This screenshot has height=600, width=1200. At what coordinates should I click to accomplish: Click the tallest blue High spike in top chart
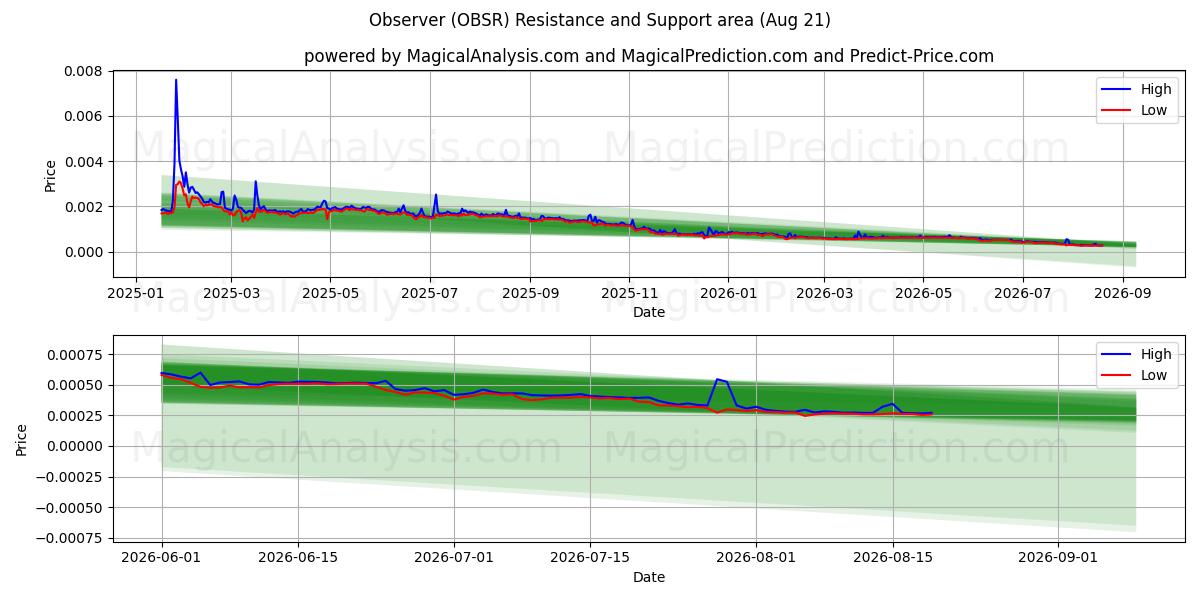pos(176,81)
